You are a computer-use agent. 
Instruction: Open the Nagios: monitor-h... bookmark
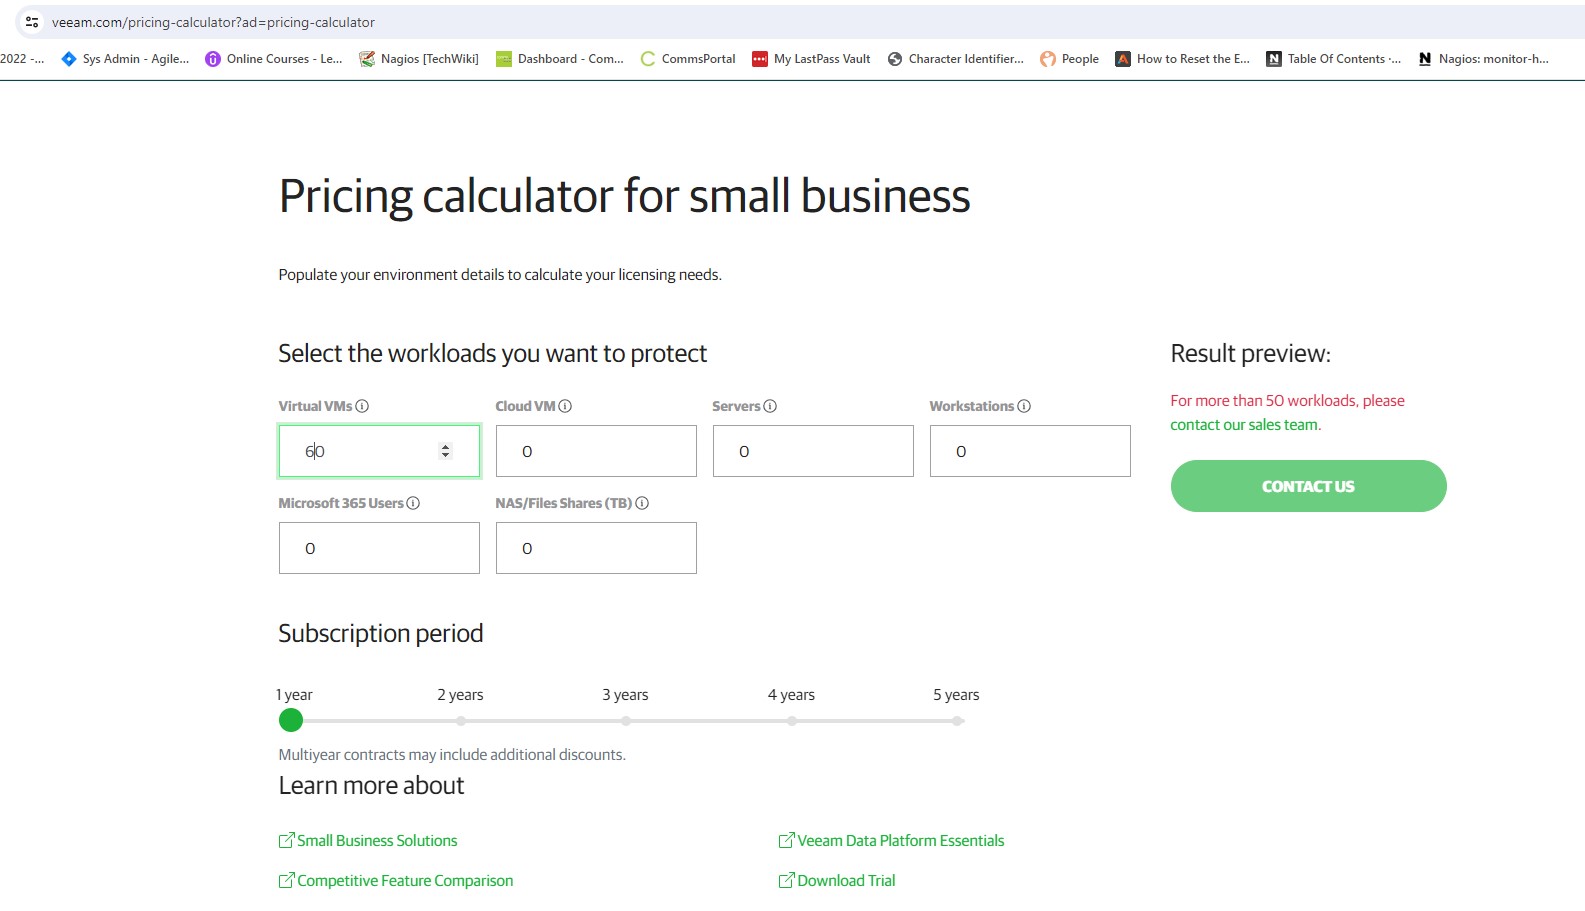1483,59
